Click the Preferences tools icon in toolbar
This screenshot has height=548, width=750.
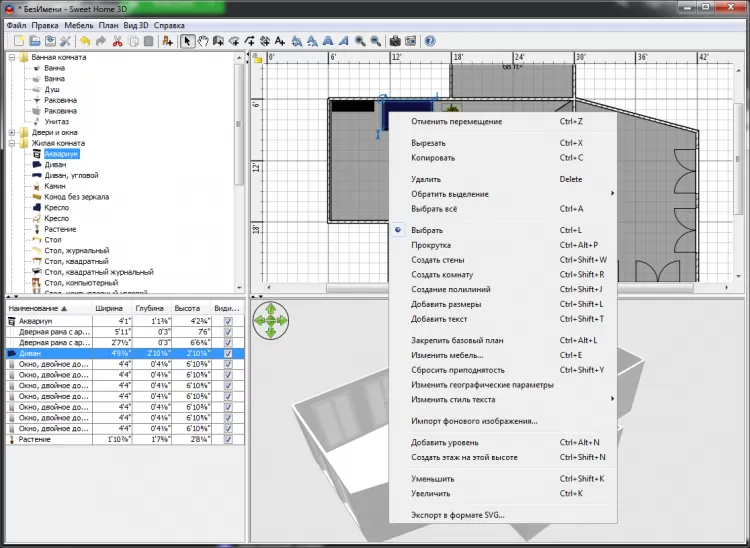pyautogui.click(x=65, y=41)
